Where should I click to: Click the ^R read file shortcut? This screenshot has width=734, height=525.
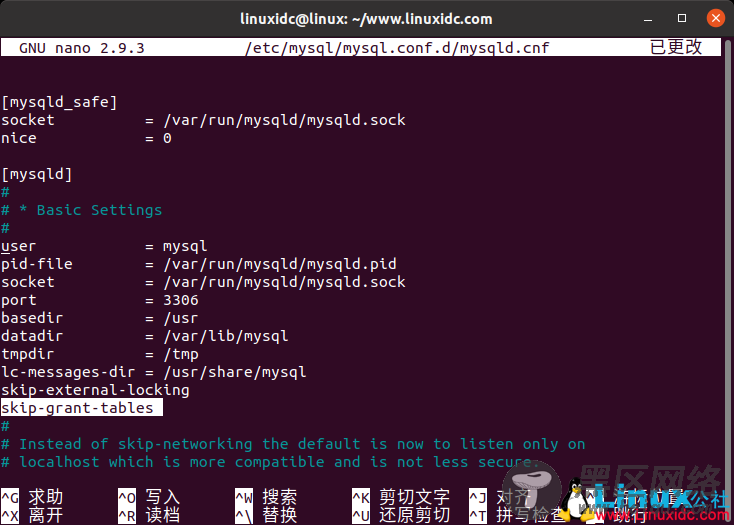(149, 515)
